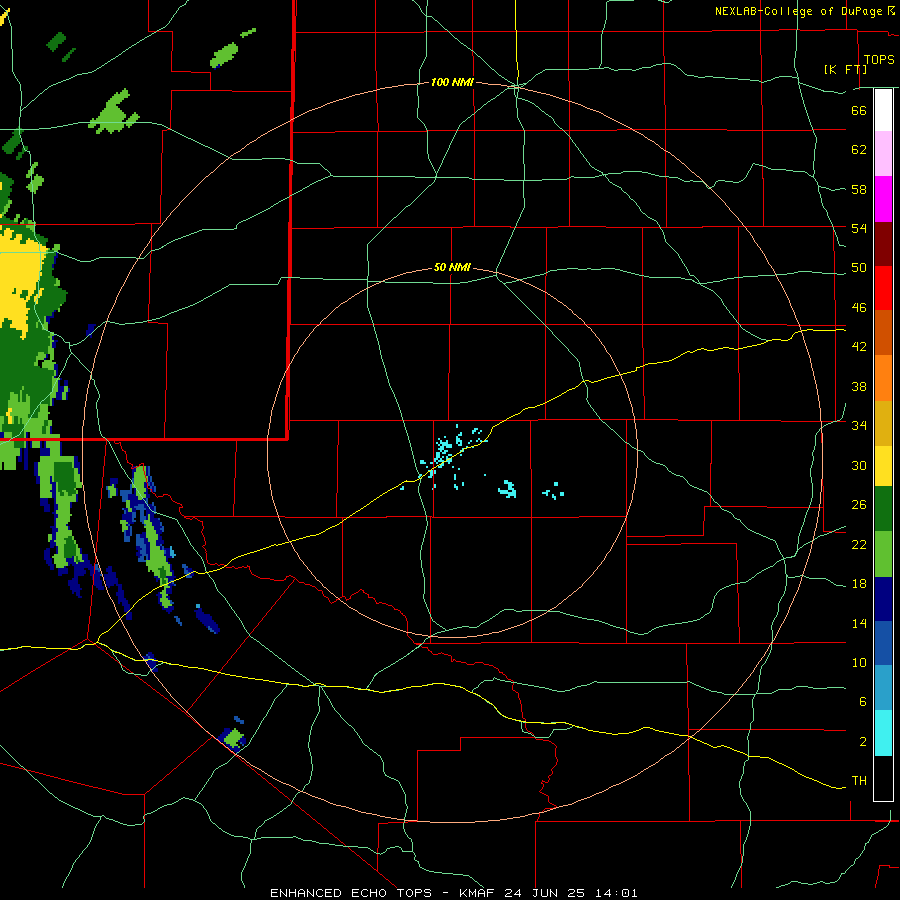Click the legend value "6"
Viewport: 900px width, 900px height.
pos(862,702)
